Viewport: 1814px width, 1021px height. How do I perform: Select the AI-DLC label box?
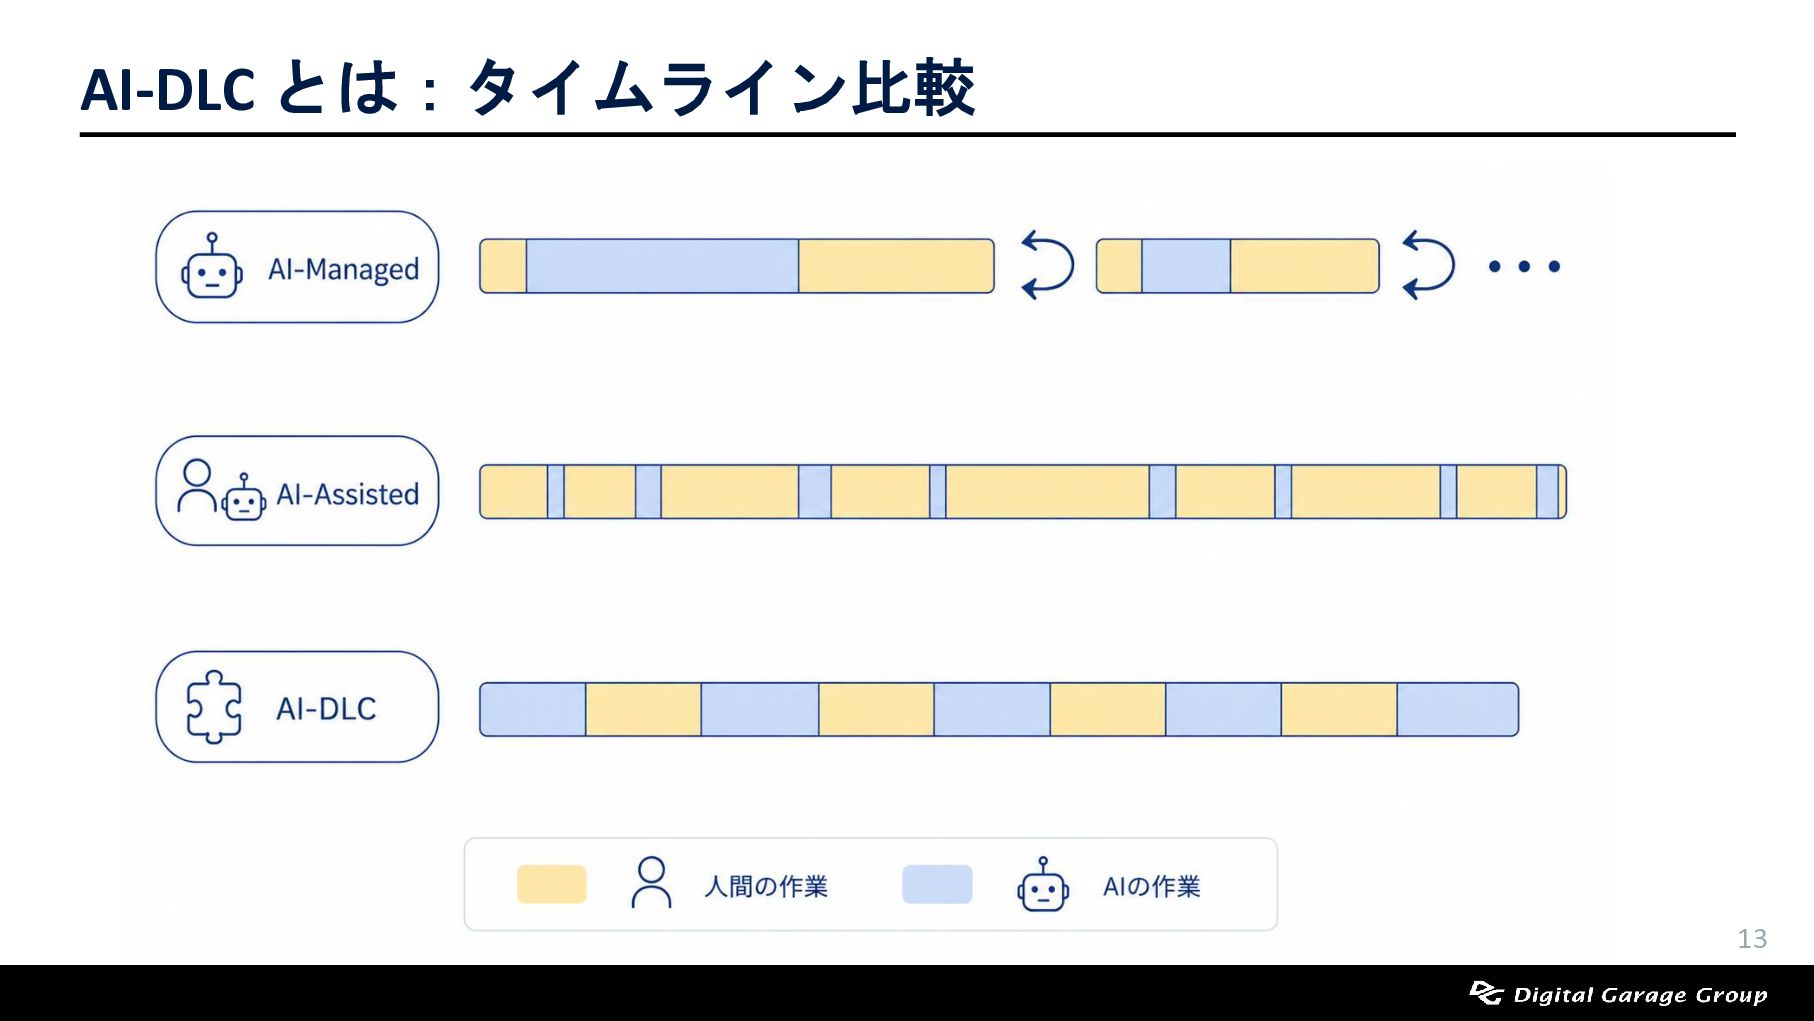point(297,707)
